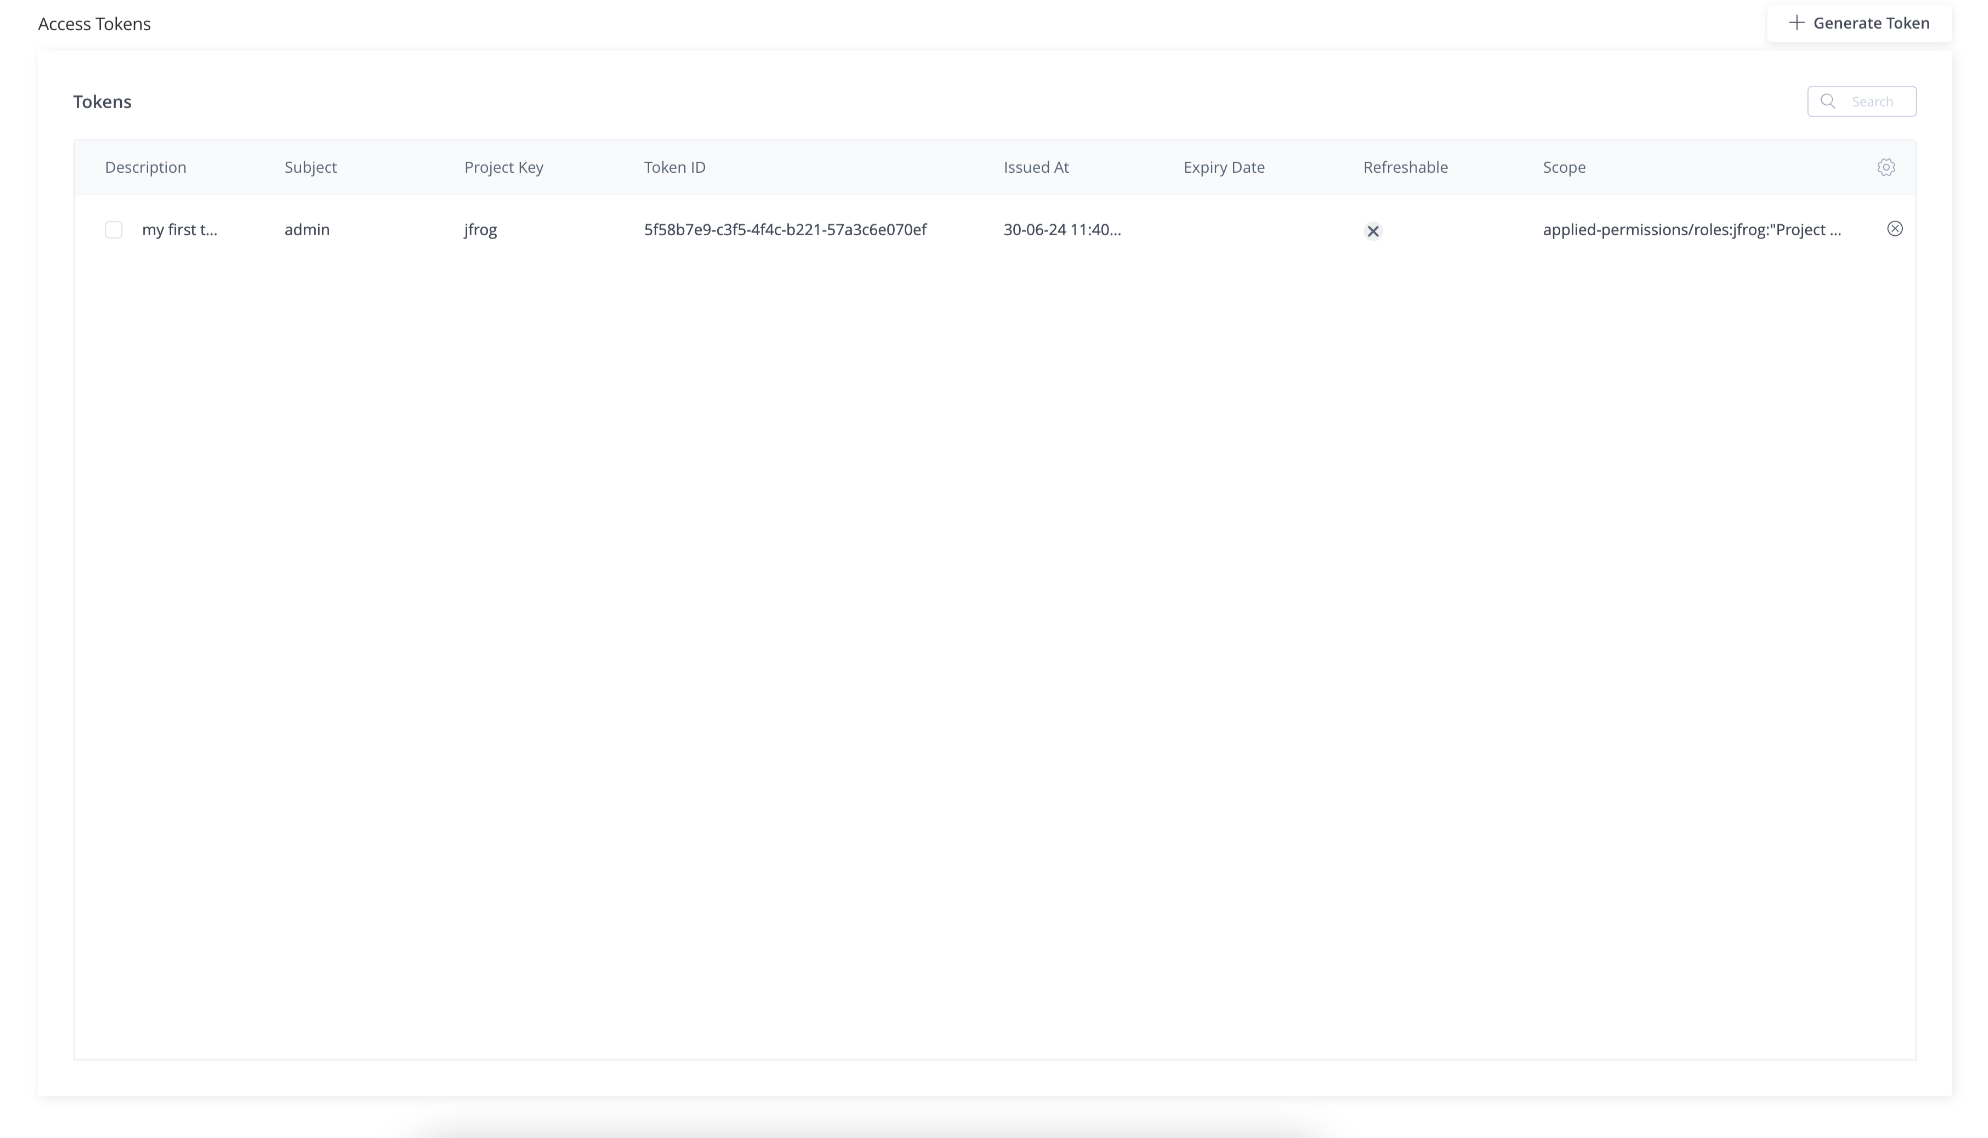The width and height of the screenshot is (1988, 1138).
Task: Sort by Project Key column header
Action: point(503,167)
